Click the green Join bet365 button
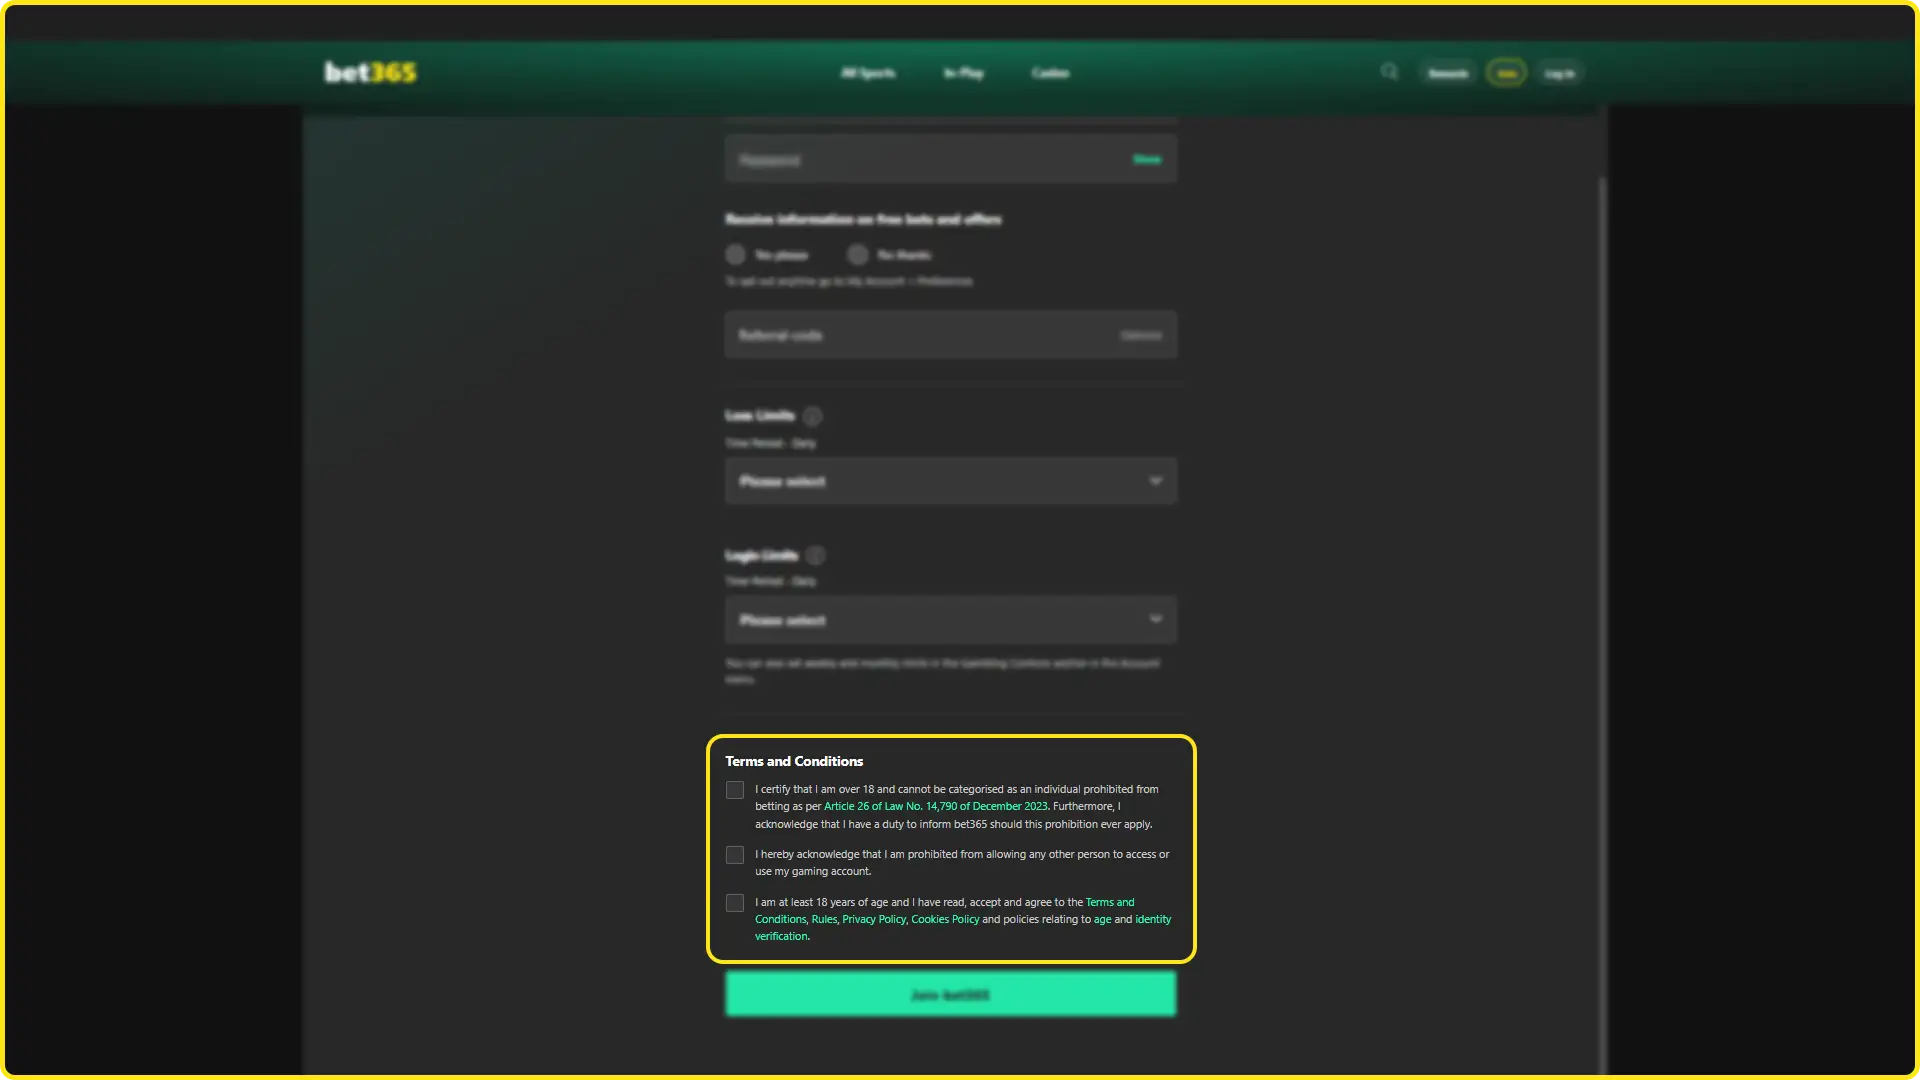The height and width of the screenshot is (1080, 1920). coord(950,994)
